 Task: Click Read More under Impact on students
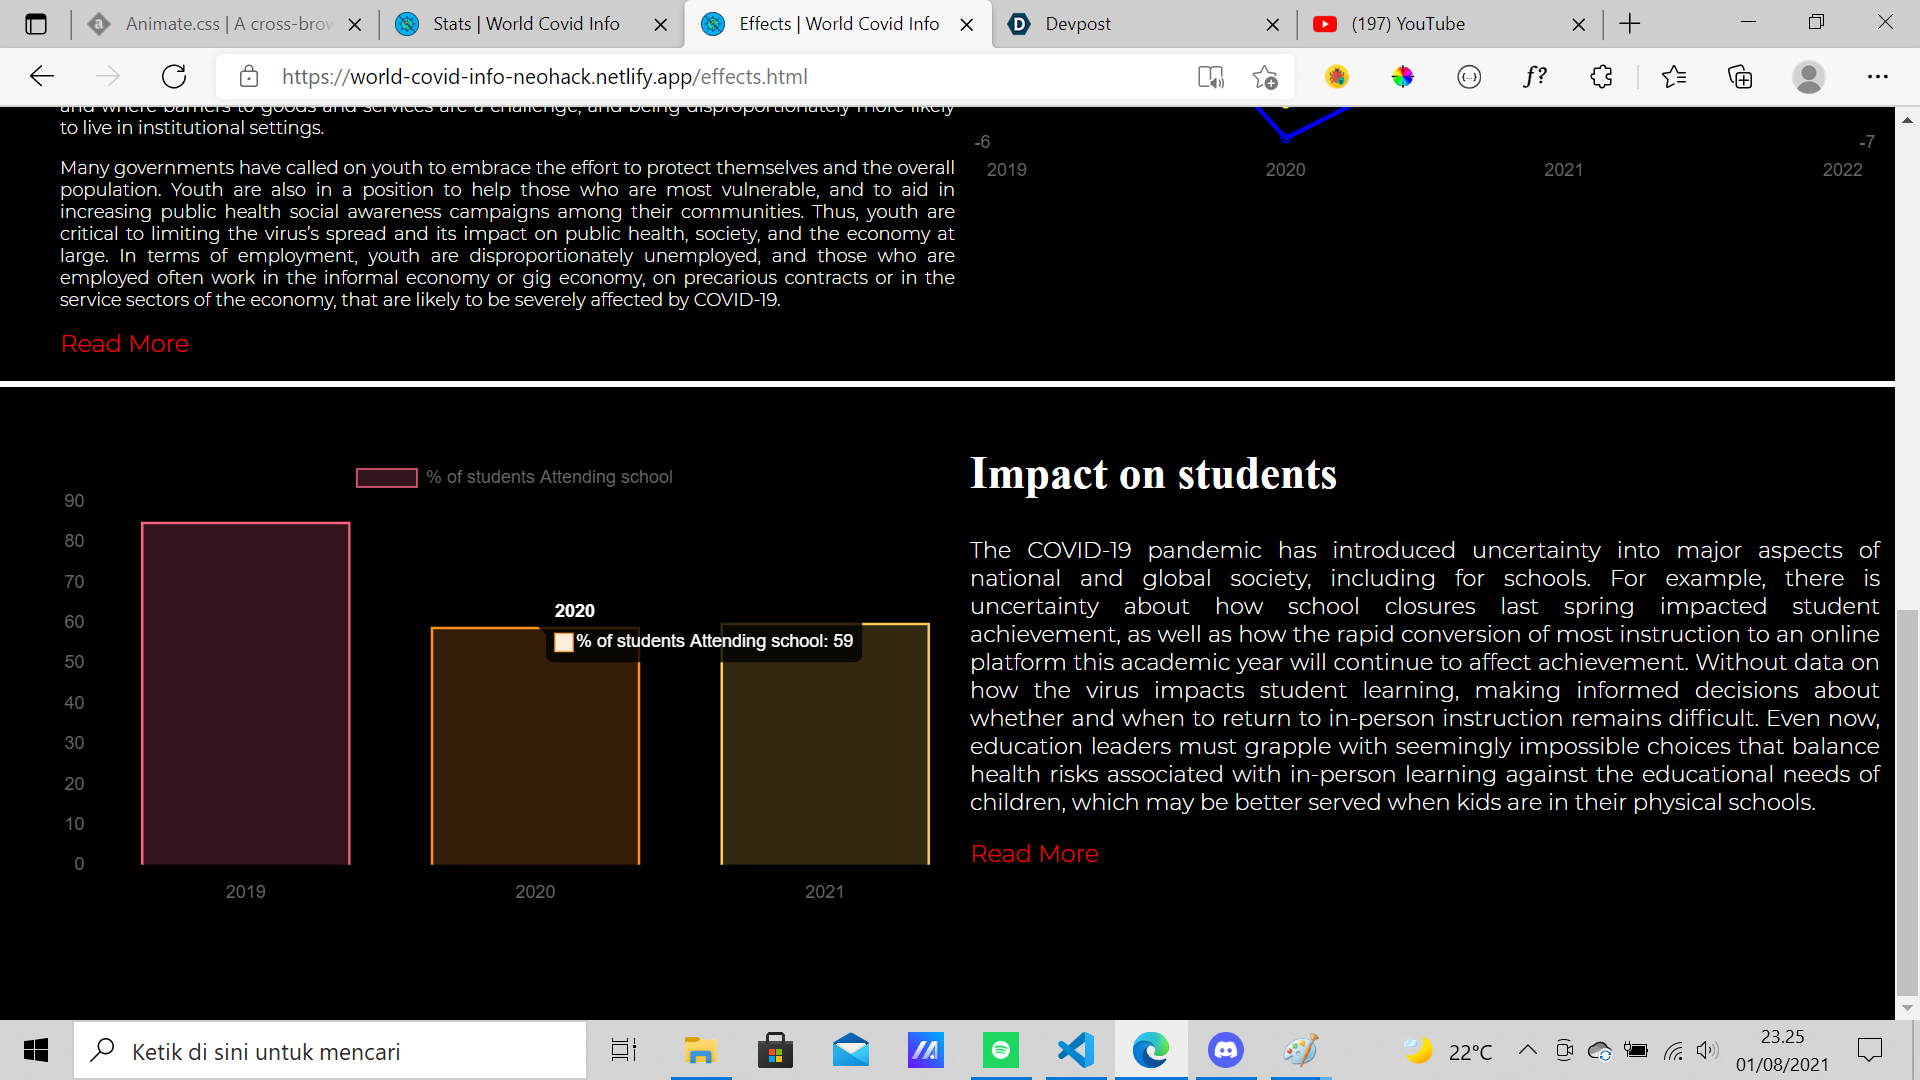pos(1034,853)
